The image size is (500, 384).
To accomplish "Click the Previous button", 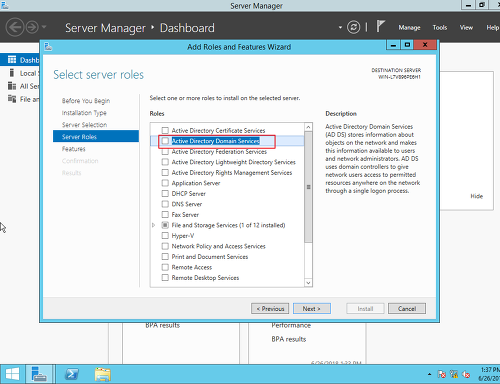I will 270,309.
